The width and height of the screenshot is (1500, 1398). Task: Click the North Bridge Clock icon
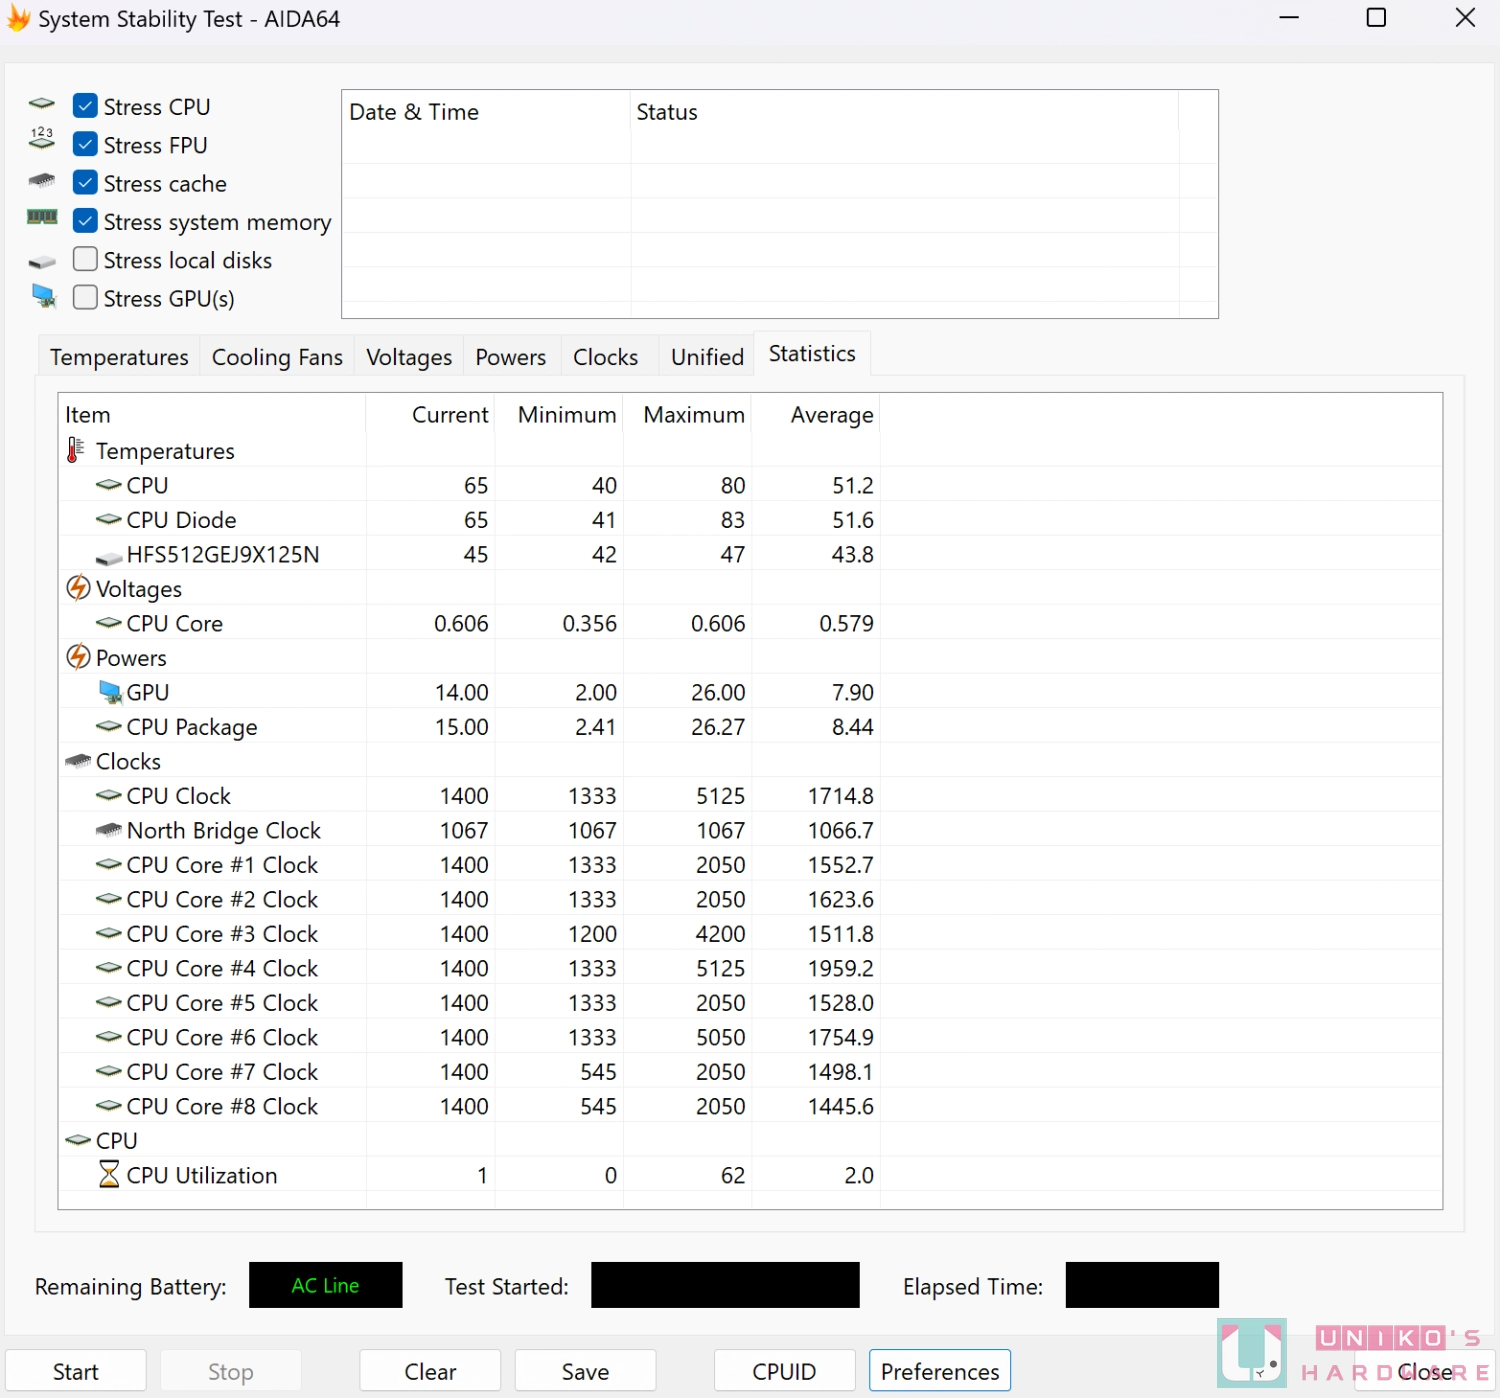(x=109, y=830)
